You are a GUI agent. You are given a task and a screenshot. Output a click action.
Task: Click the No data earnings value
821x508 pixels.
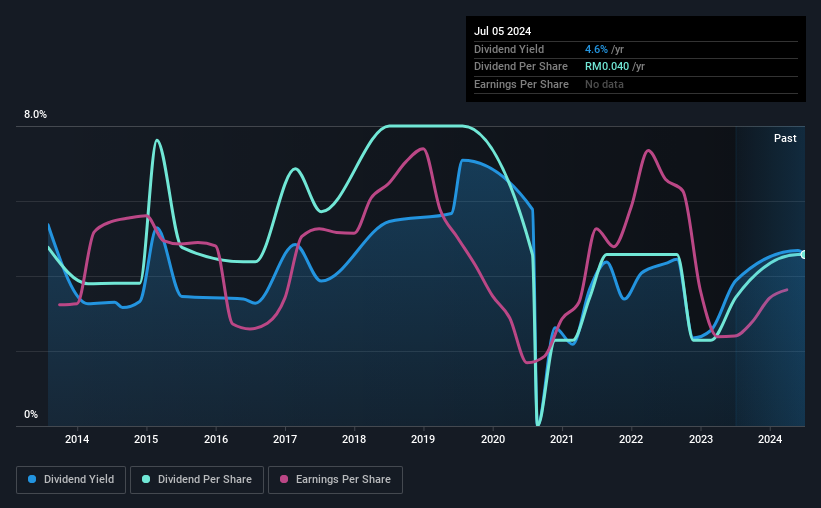pyautogui.click(x=604, y=84)
